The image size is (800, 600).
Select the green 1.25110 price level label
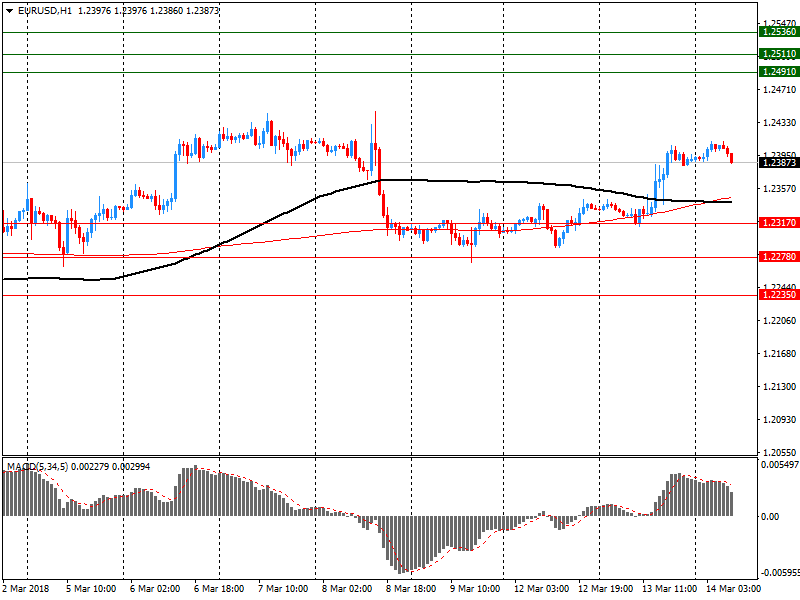point(779,54)
